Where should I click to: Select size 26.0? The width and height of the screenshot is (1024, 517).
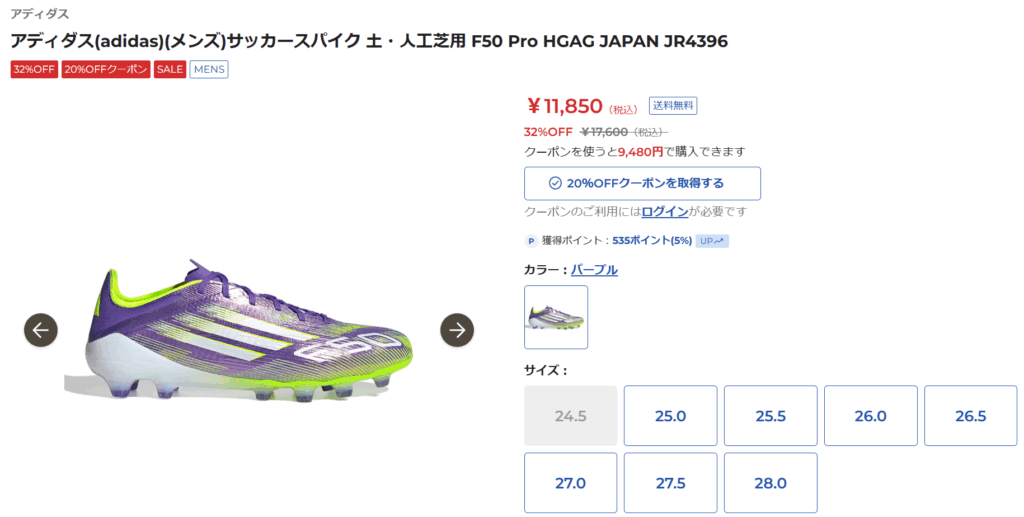[870, 416]
